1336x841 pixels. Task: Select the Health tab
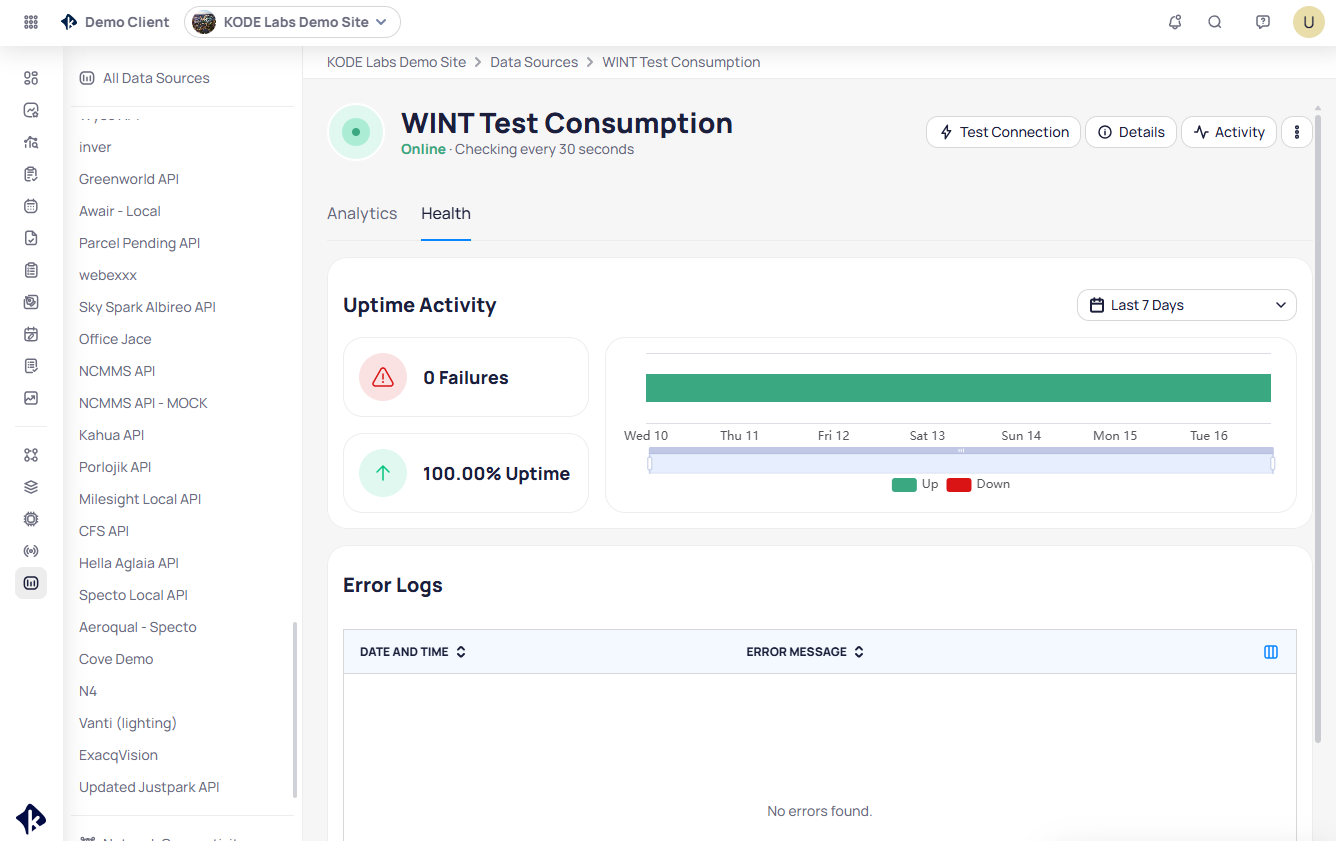446,213
